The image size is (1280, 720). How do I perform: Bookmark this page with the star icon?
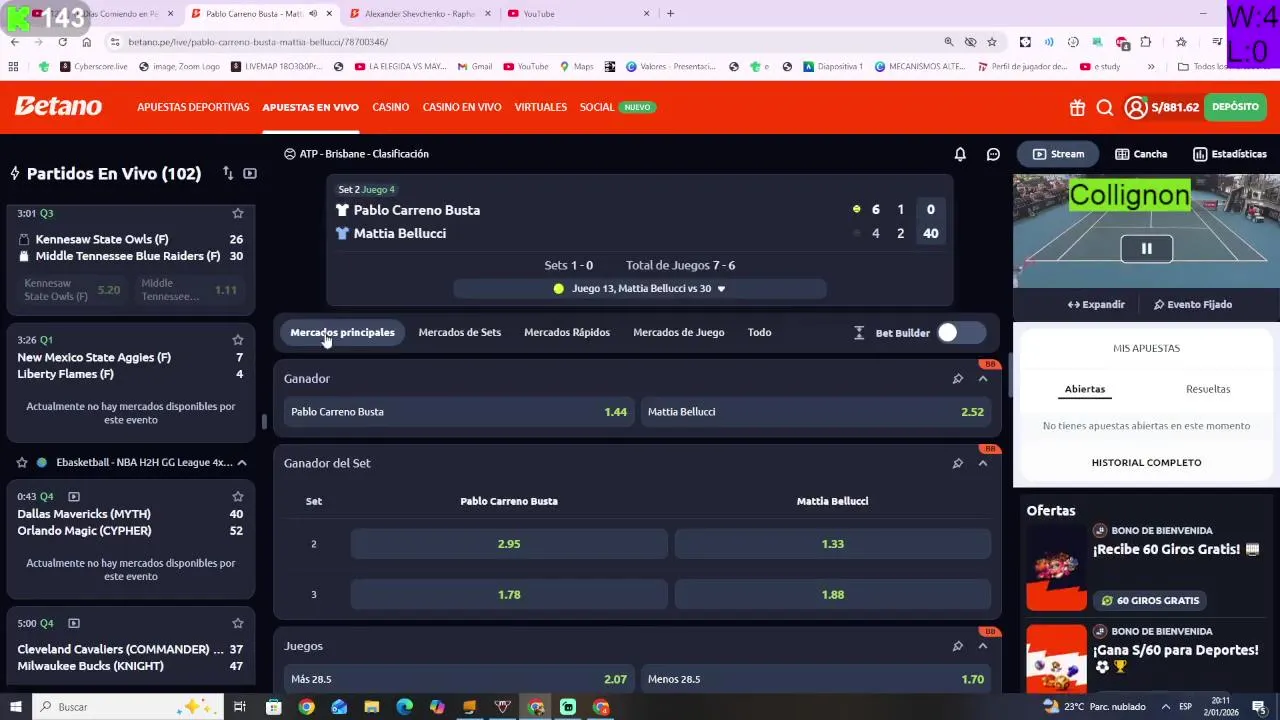[x=992, y=42]
